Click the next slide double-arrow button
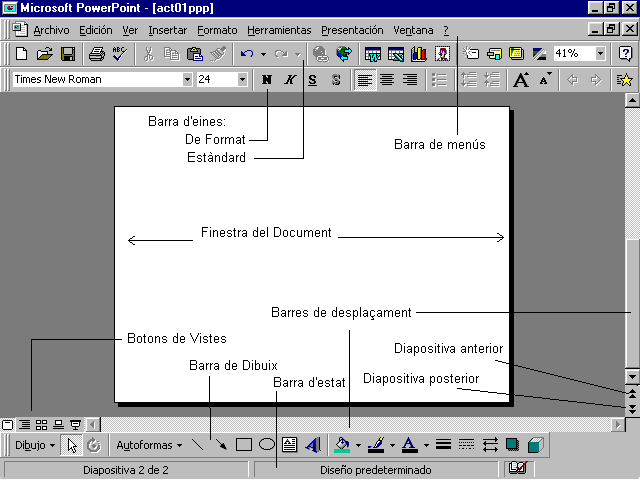 click(x=631, y=409)
